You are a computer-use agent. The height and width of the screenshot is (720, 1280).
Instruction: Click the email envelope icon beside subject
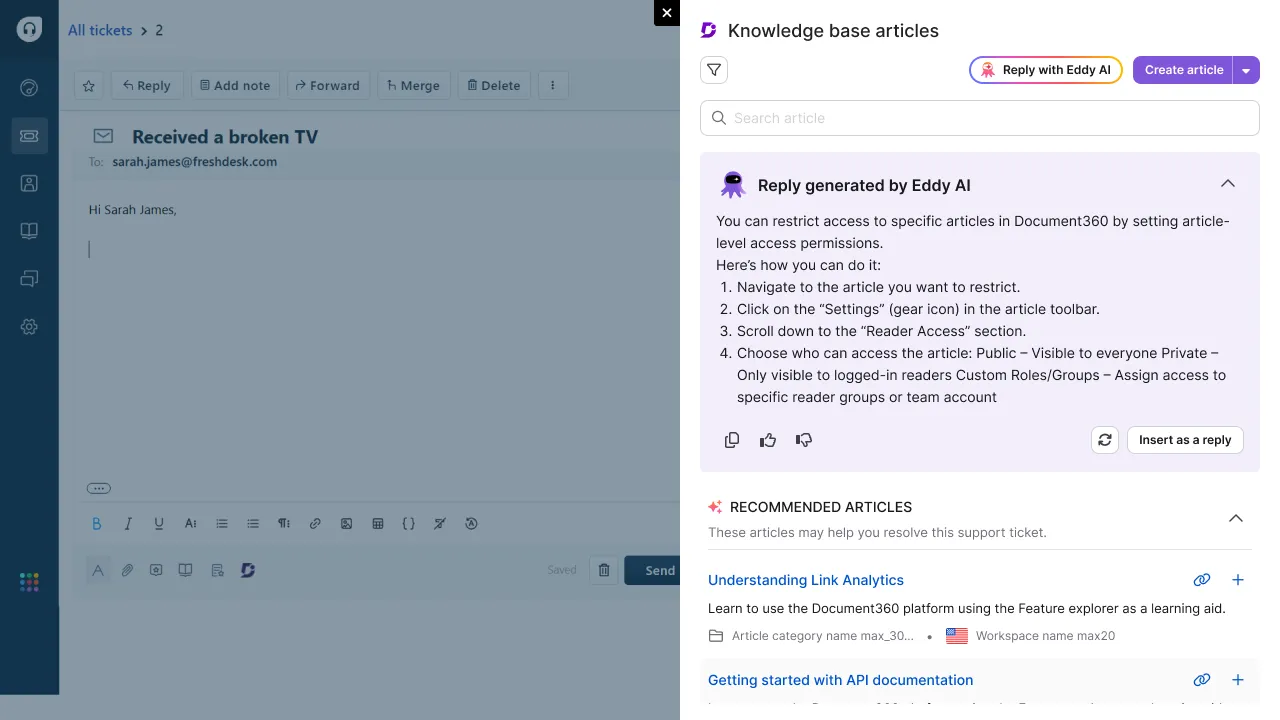point(103,136)
